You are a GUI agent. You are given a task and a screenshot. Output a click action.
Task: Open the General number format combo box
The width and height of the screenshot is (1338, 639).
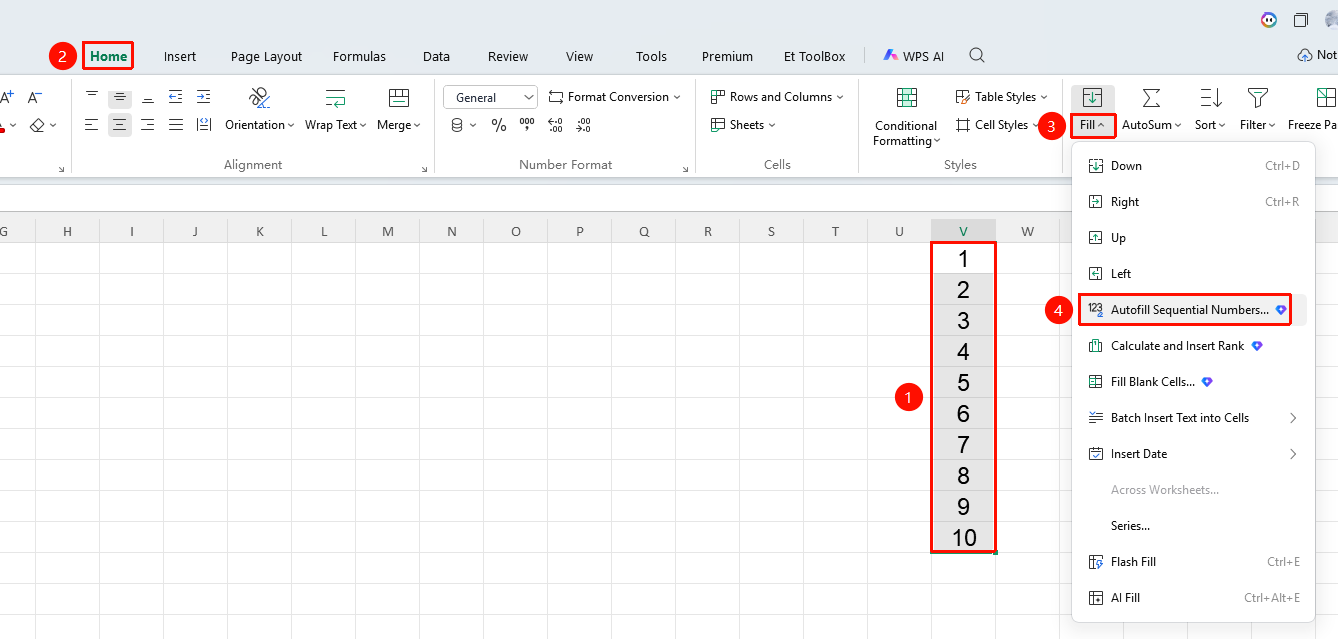tap(491, 97)
